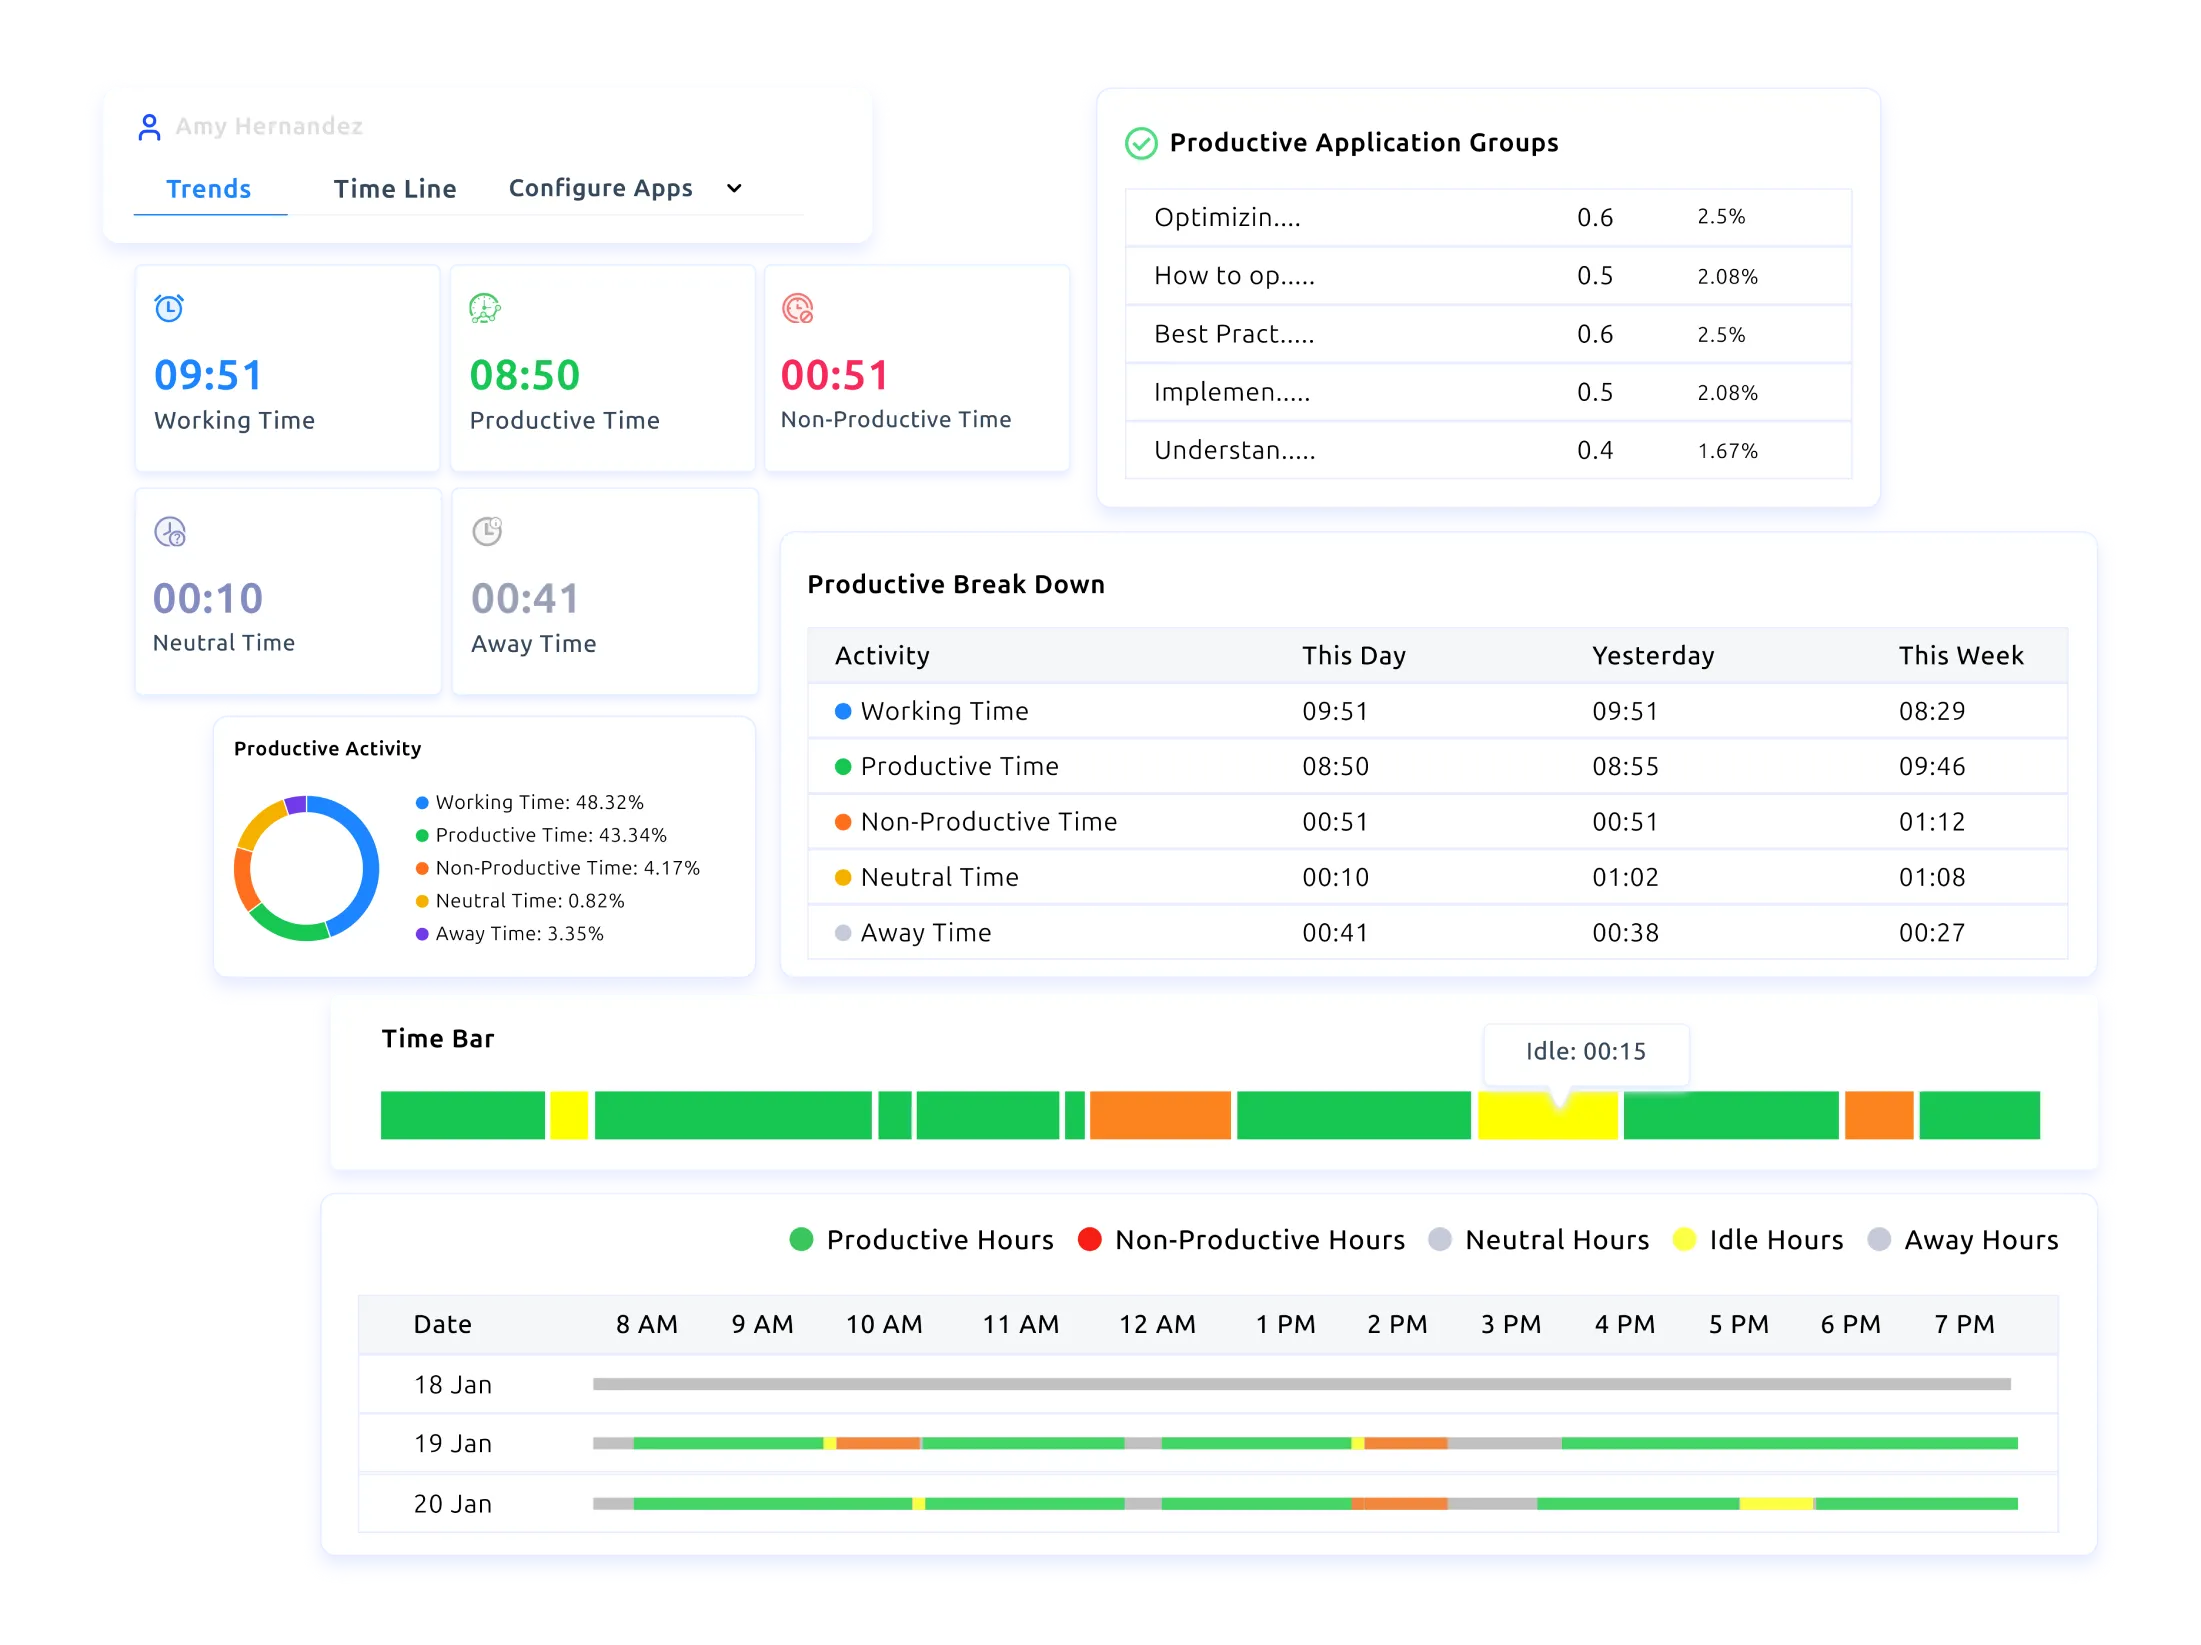
Task: Switch to the Time Line tab
Action: [395, 189]
